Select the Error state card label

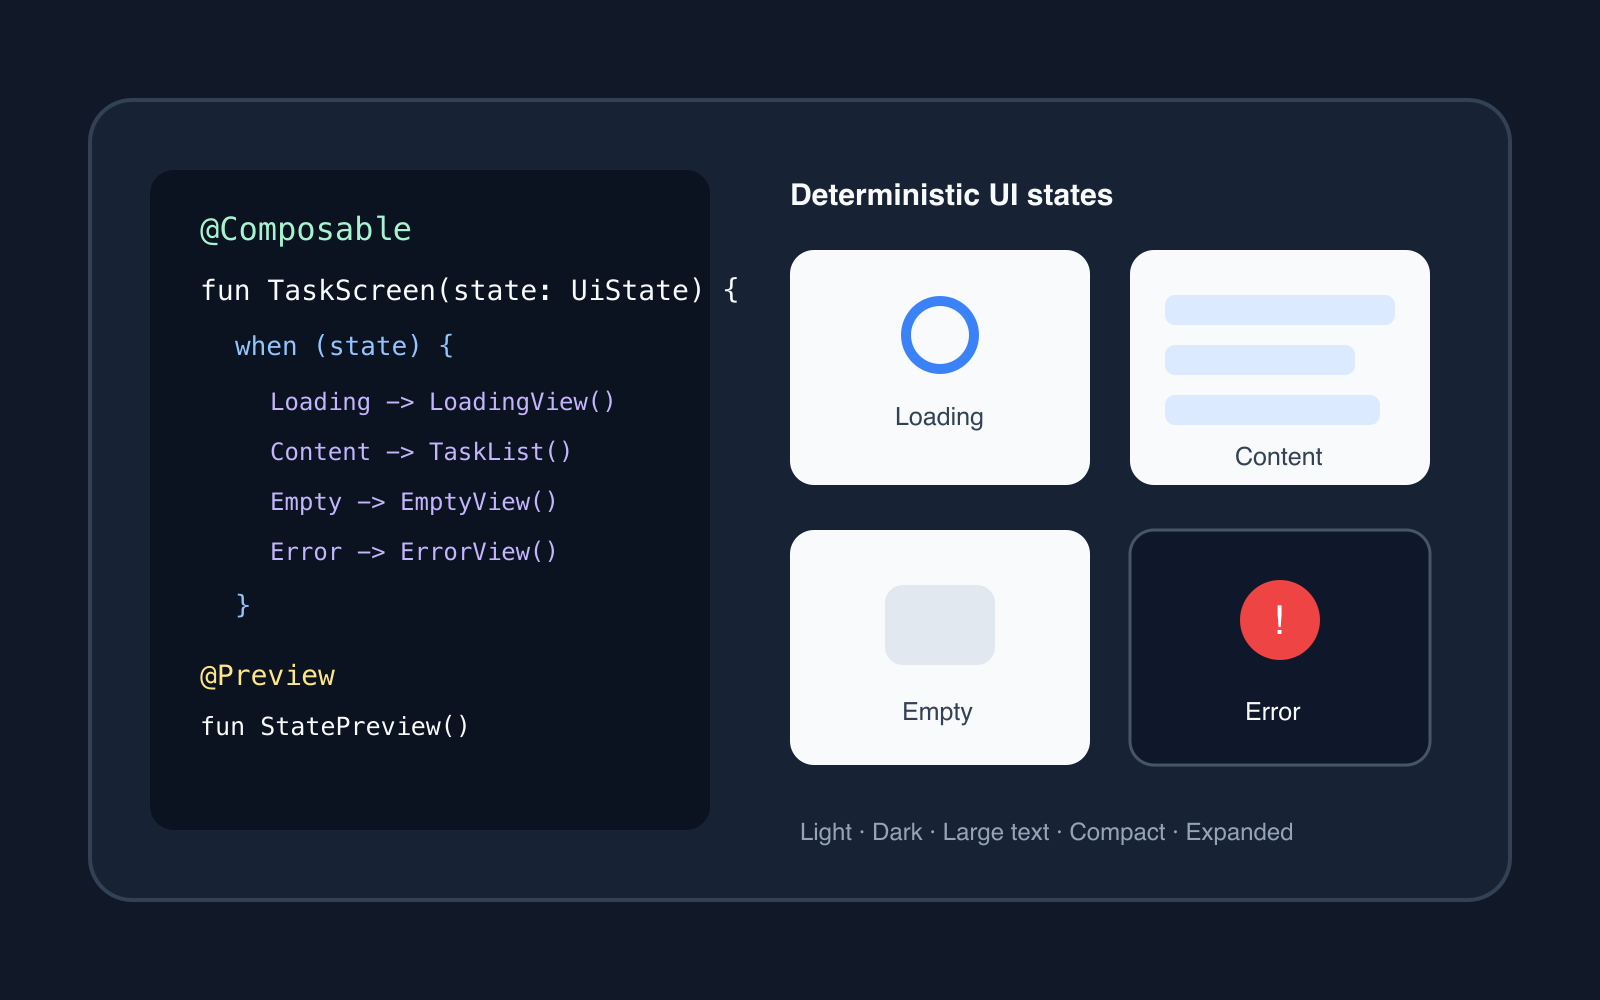pos(1273,712)
